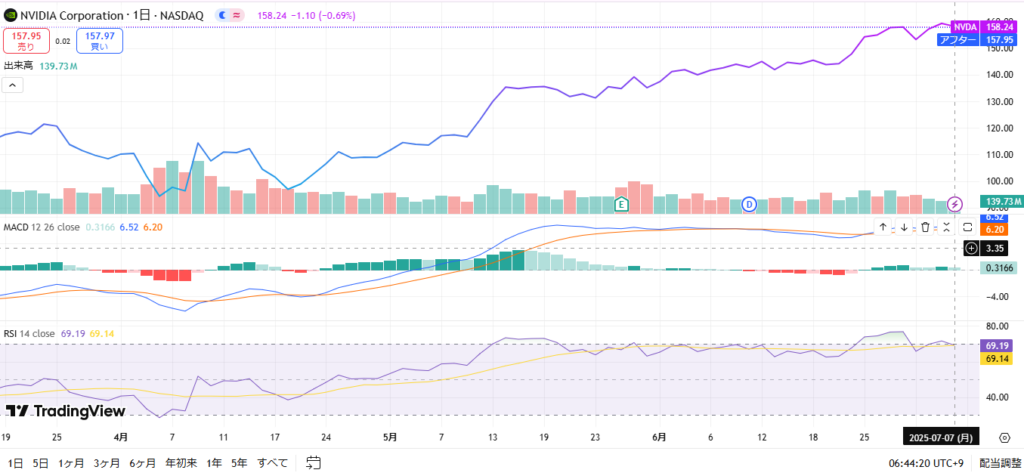The height and width of the screenshot is (476, 1024).
Task: Select the 年初来 time range
Action: pos(181,464)
